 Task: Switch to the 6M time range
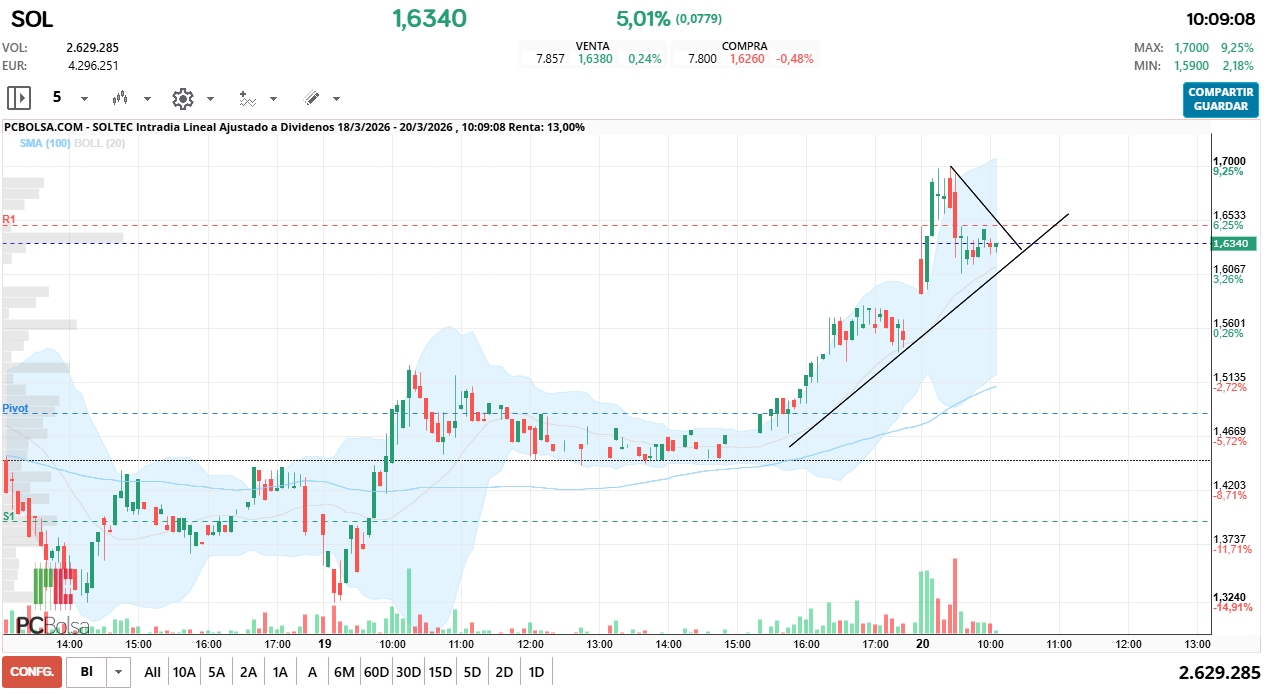click(x=344, y=672)
